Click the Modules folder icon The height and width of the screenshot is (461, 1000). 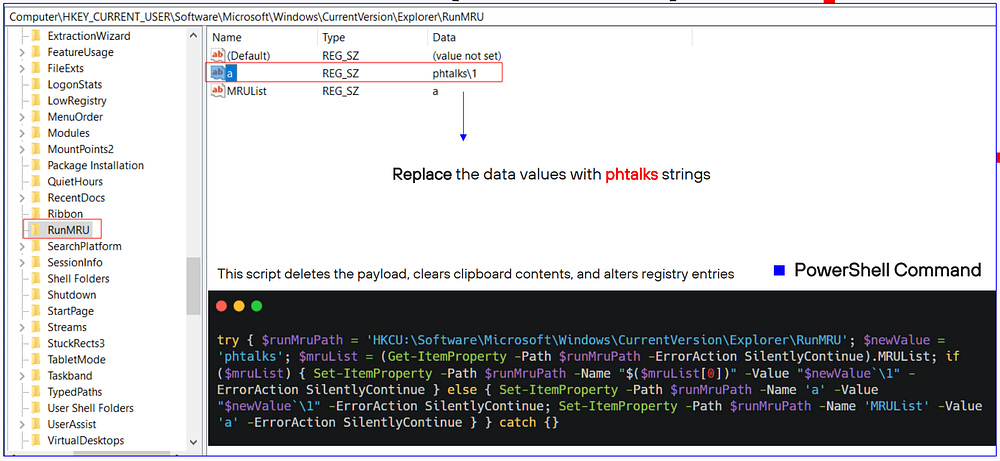tap(36, 133)
